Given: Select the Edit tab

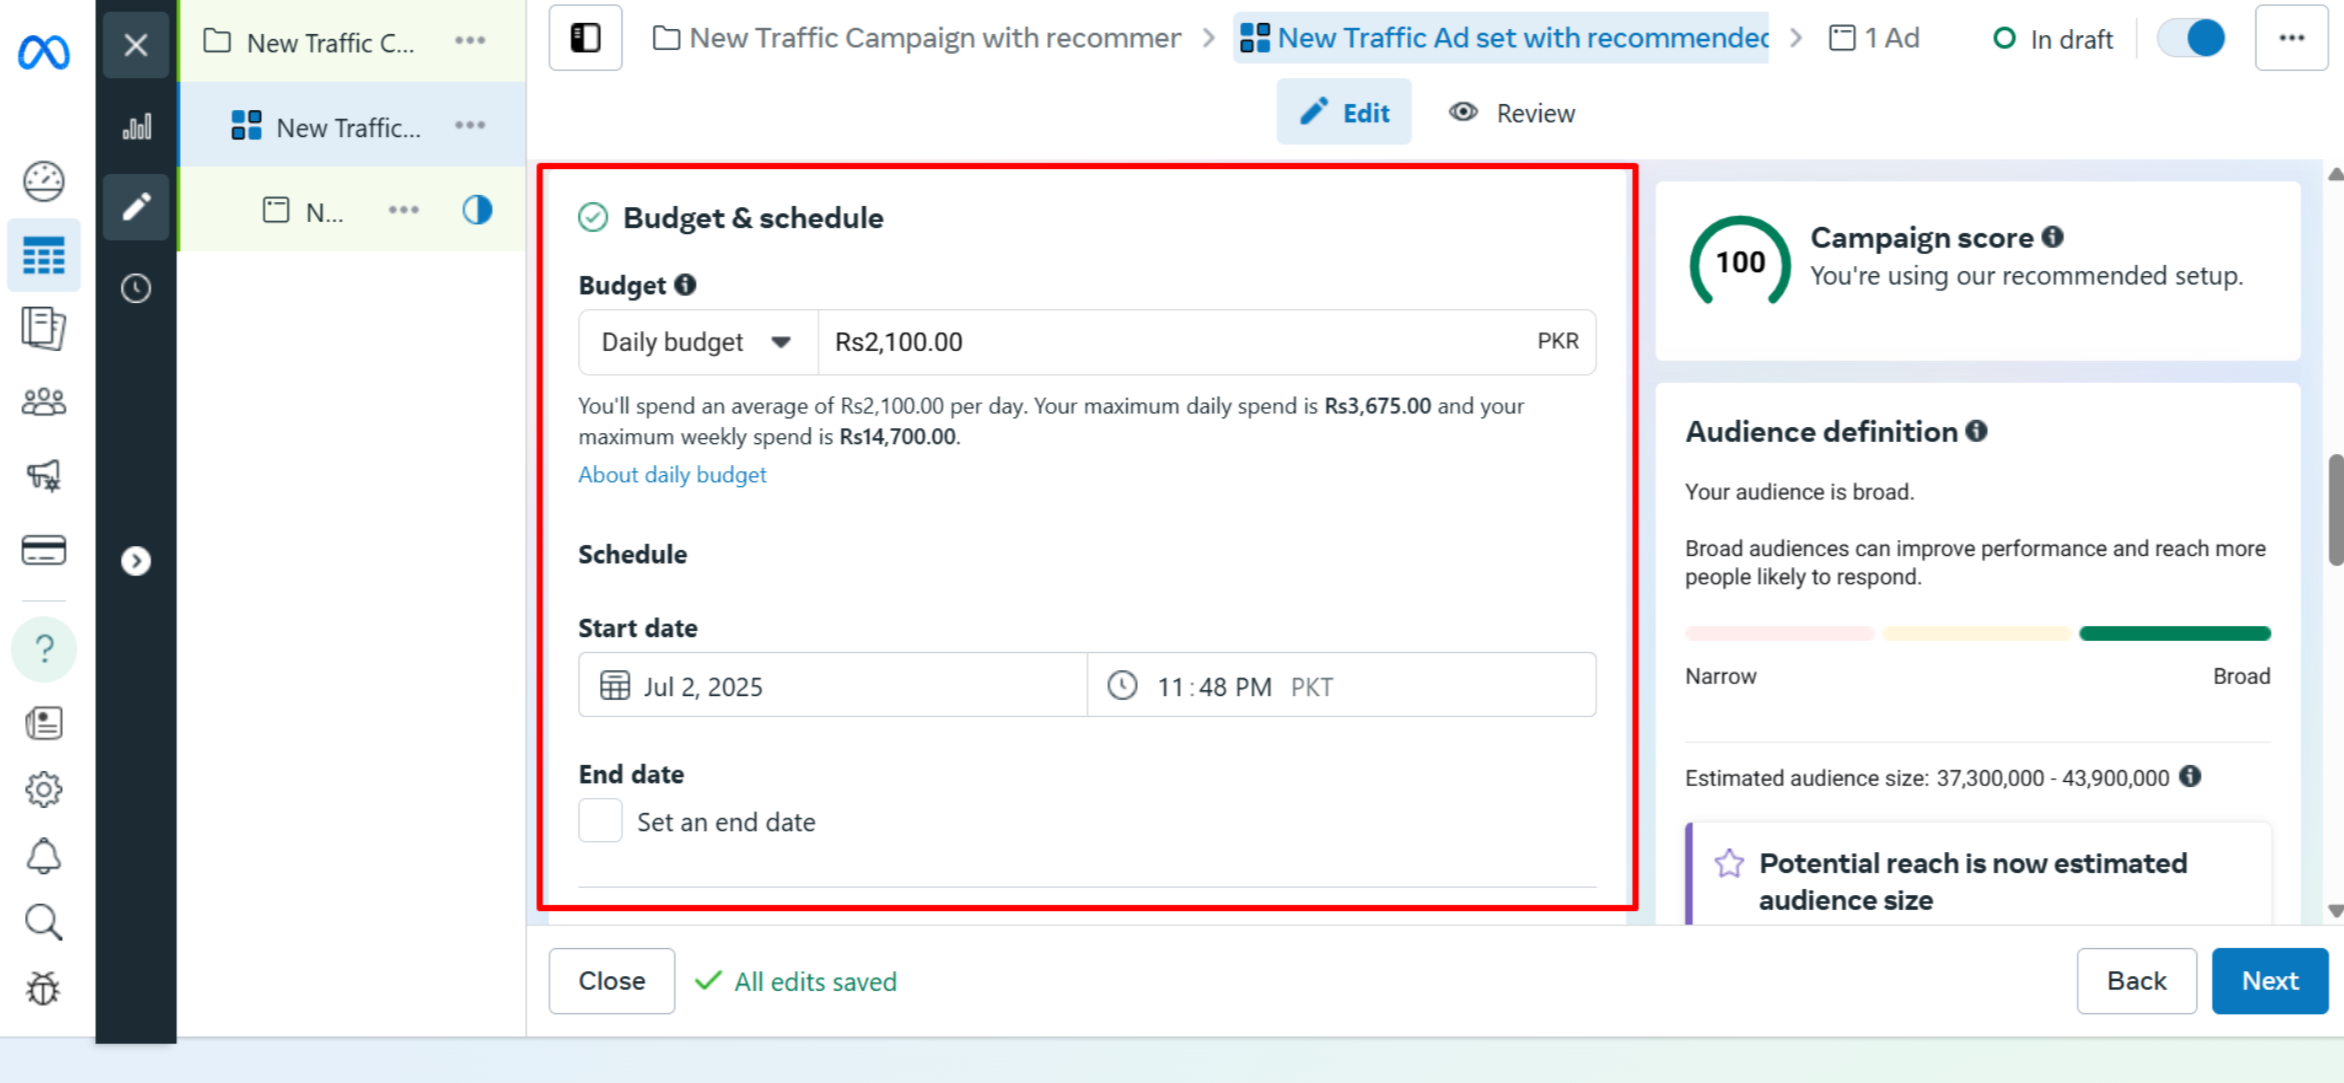Looking at the screenshot, I should [1344, 113].
